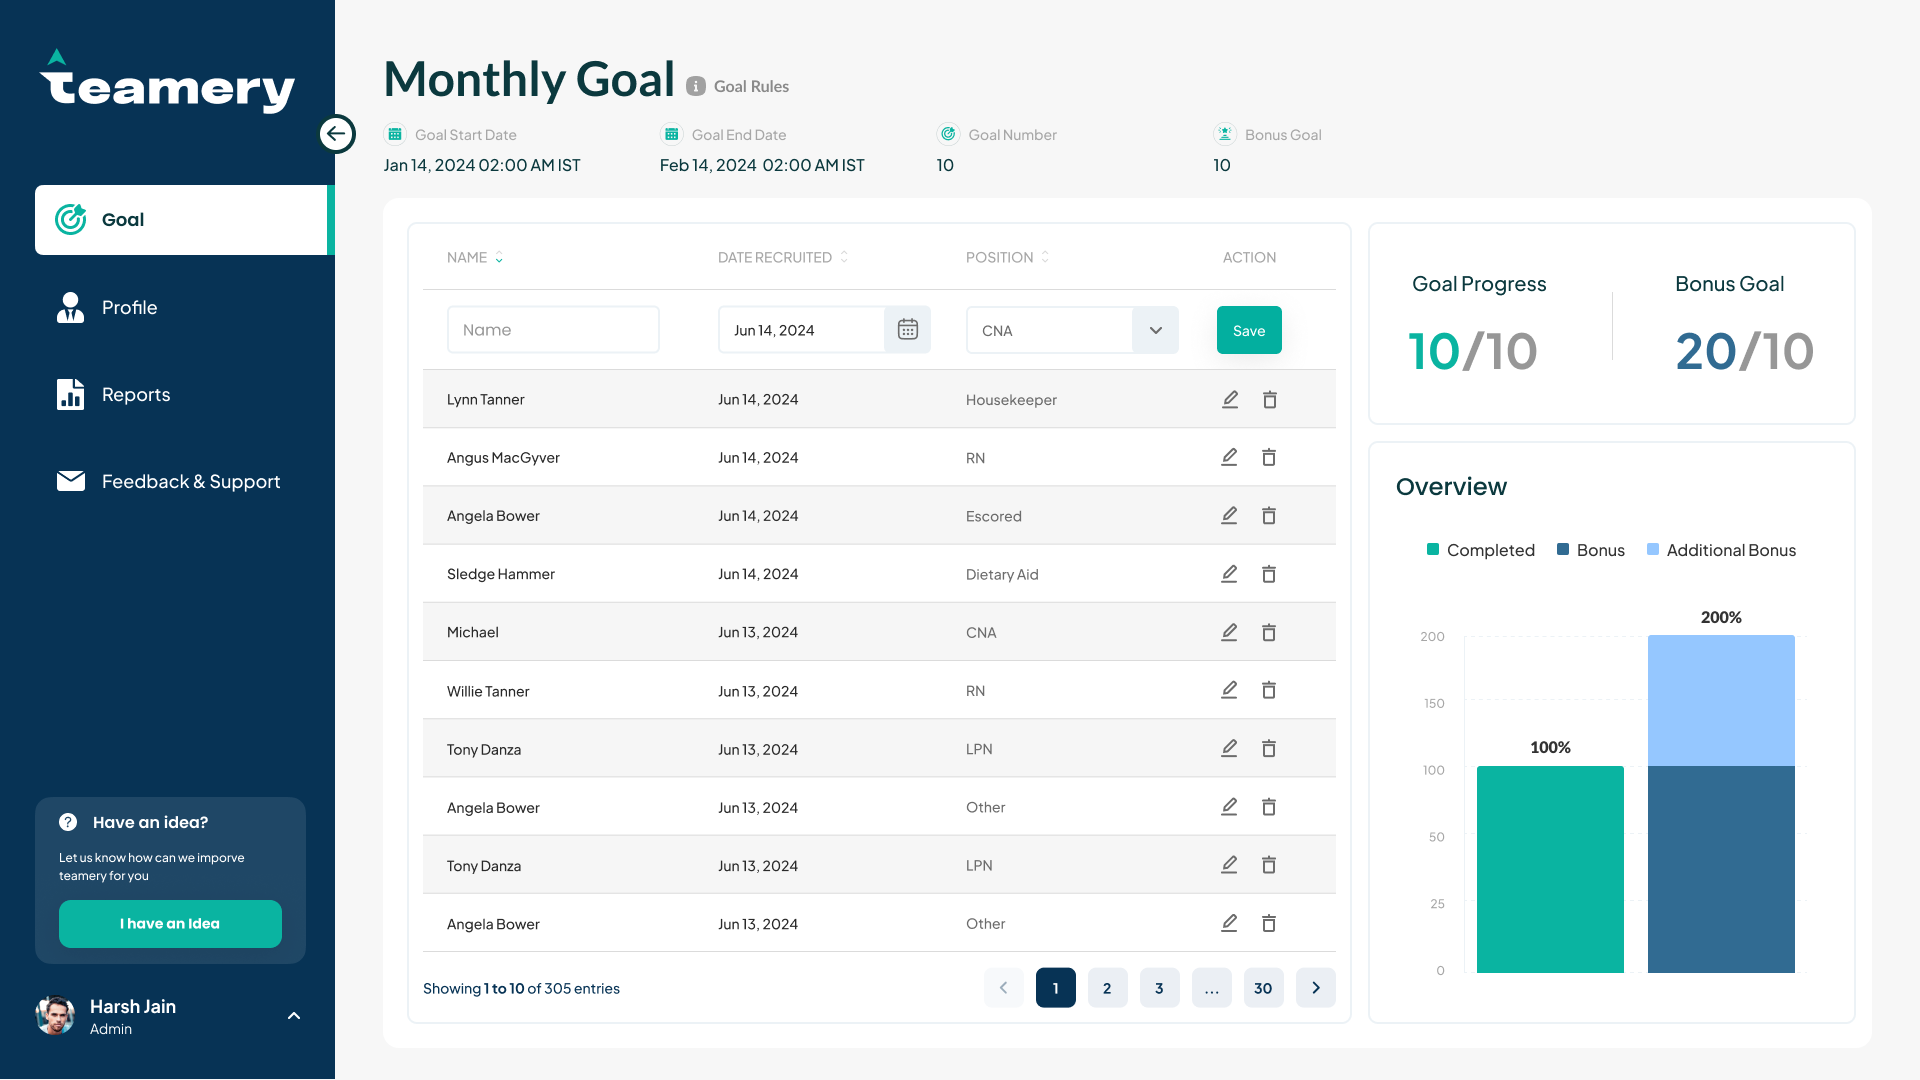Delete the Angus MacGyver entry
Viewport: 1920px width, 1080px height.
pyautogui.click(x=1269, y=458)
